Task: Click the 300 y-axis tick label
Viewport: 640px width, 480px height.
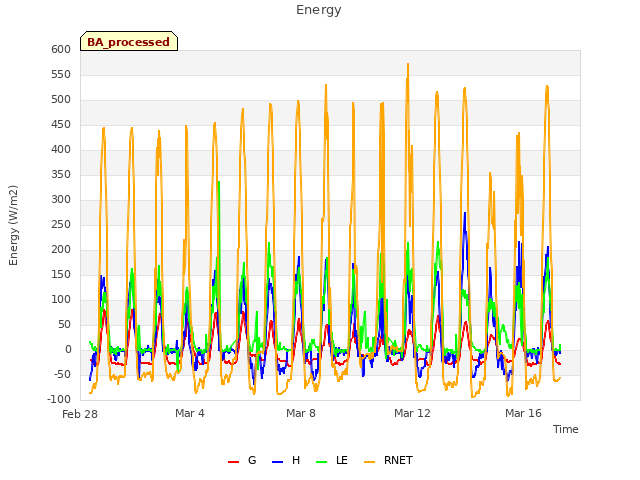Action: click(61, 199)
